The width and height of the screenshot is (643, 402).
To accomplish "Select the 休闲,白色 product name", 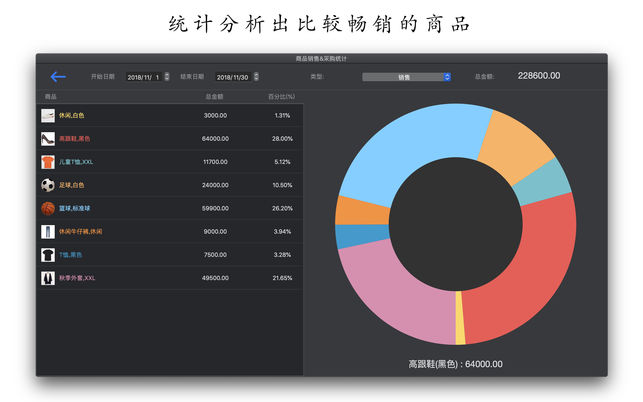I will [71, 116].
